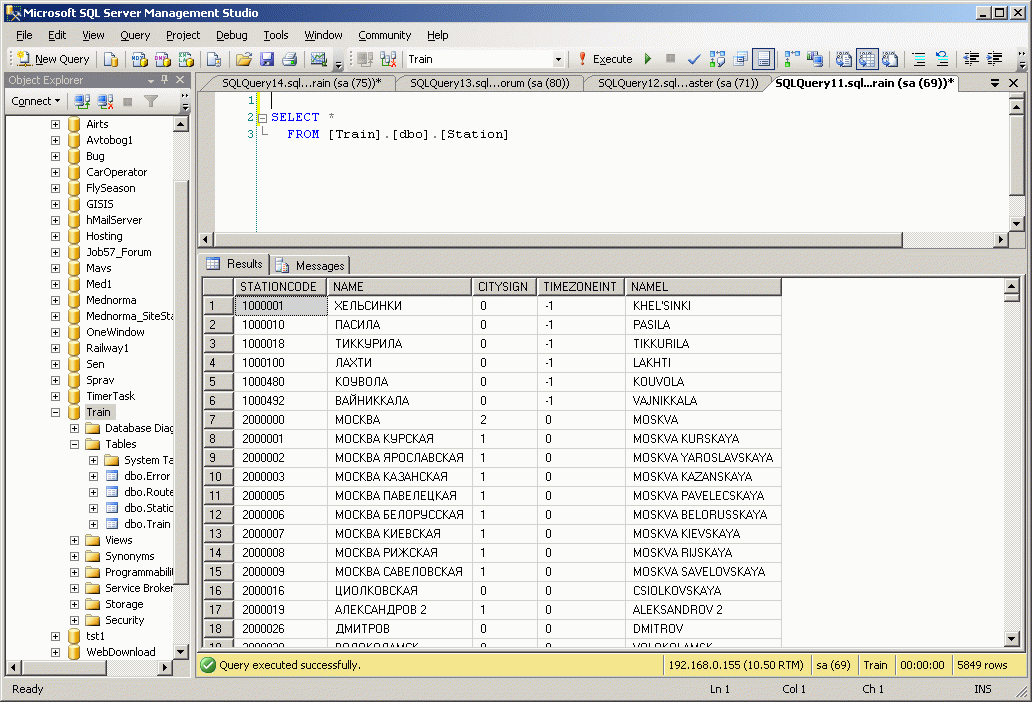Expand the Airts database node
Image resolution: width=1032 pixels, height=702 pixels.
pos(55,124)
